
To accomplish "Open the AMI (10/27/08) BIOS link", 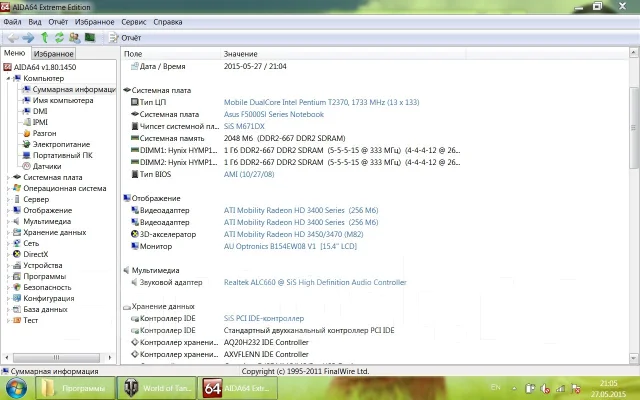I will point(249,174).
